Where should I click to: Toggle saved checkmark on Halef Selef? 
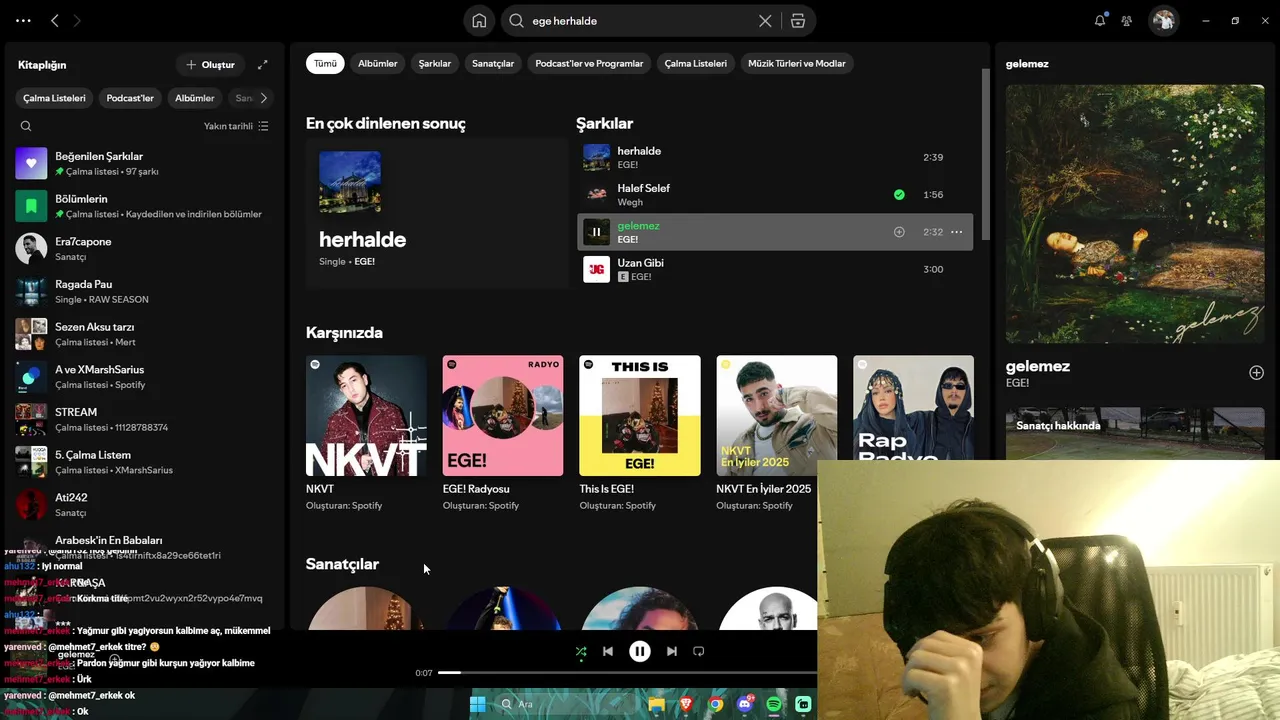(x=899, y=195)
